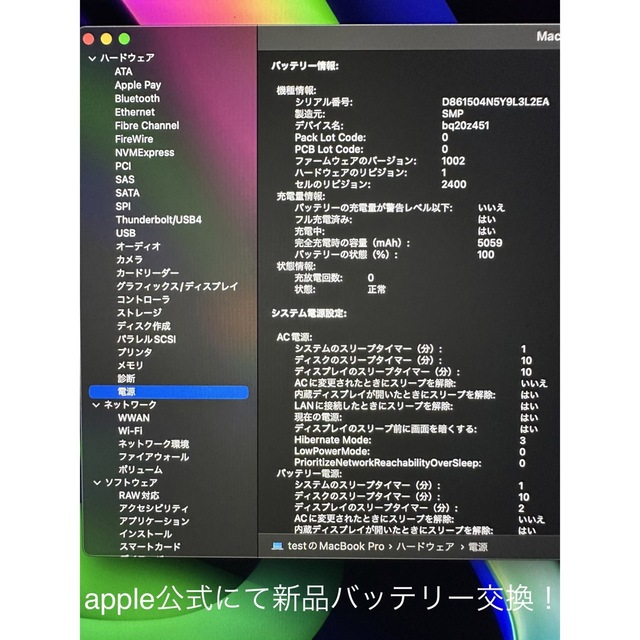
Task: Collapse the ソフトウェア section chevron
Action: tap(97, 483)
